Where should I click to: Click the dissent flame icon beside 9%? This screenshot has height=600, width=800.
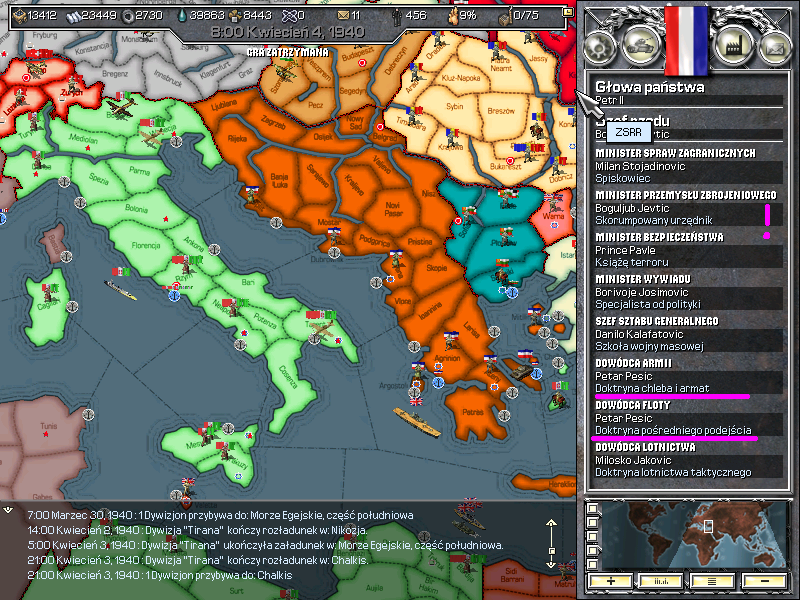(x=453, y=16)
